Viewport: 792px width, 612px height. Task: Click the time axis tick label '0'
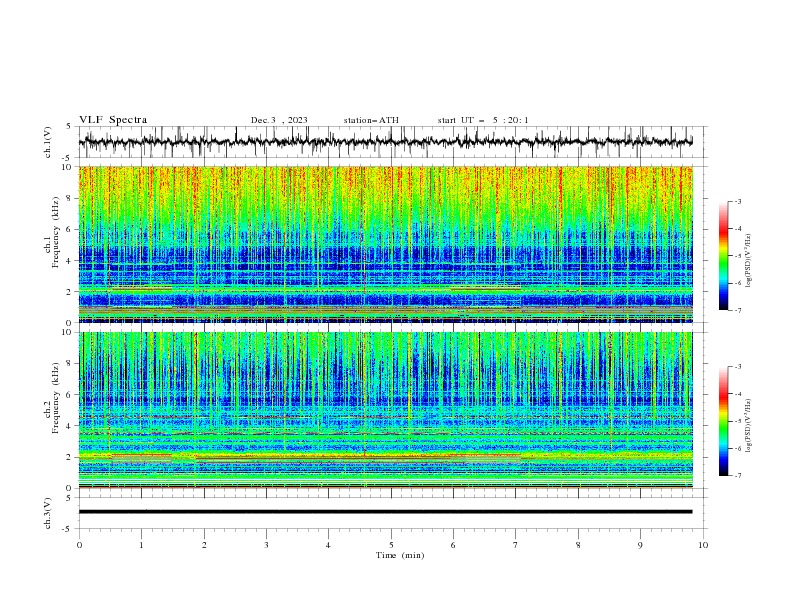tap(79, 545)
